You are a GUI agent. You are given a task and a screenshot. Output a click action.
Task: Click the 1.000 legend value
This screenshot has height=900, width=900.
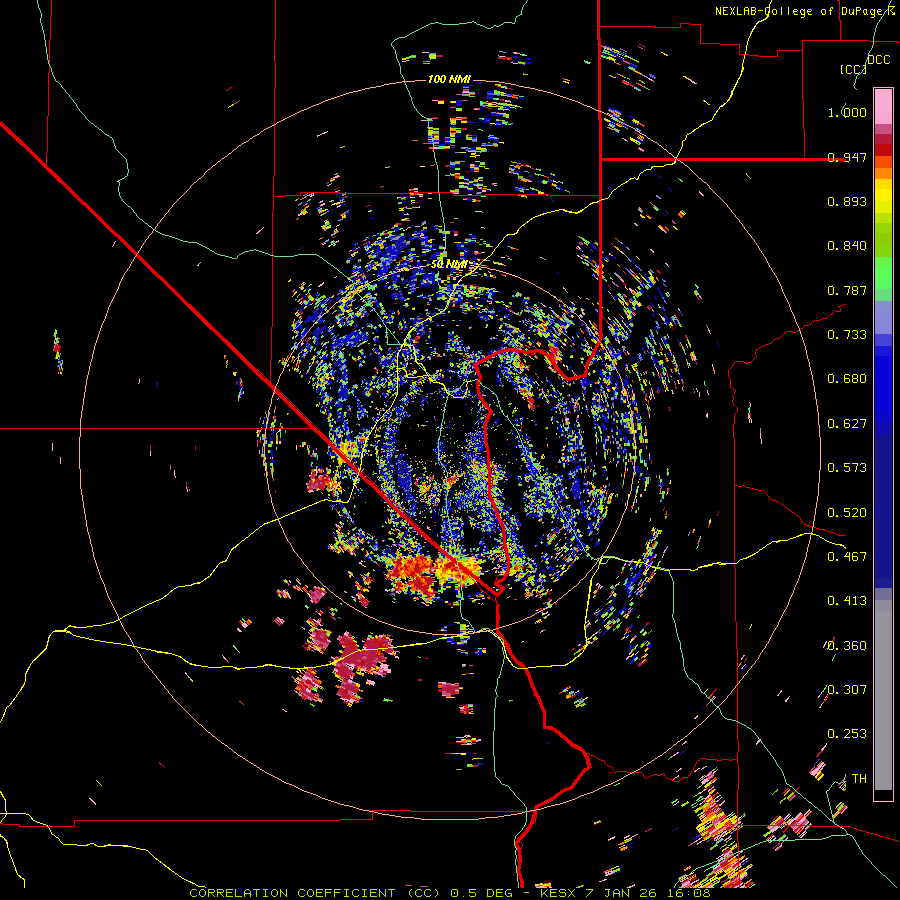coord(847,112)
